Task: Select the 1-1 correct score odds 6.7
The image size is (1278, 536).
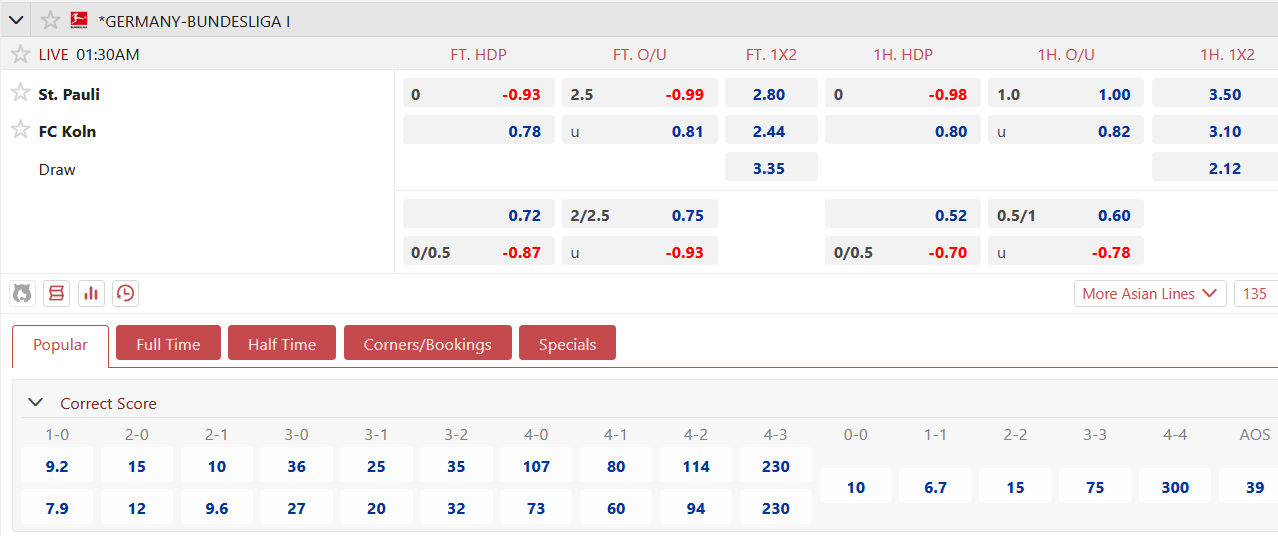Action: pyautogui.click(x=936, y=487)
